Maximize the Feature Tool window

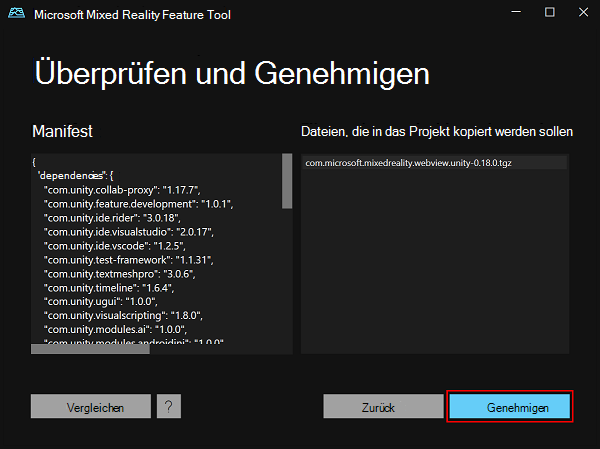pyautogui.click(x=549, y=12)
